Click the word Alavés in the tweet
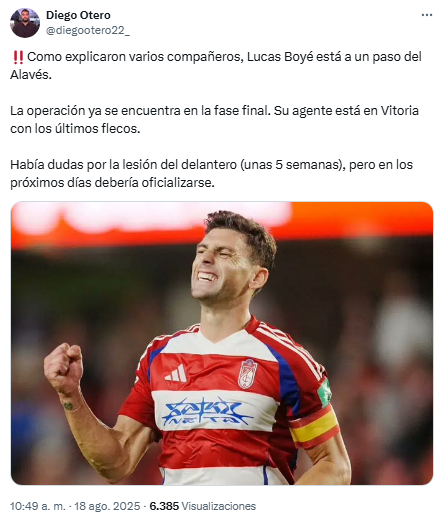 tap(31, 75)
